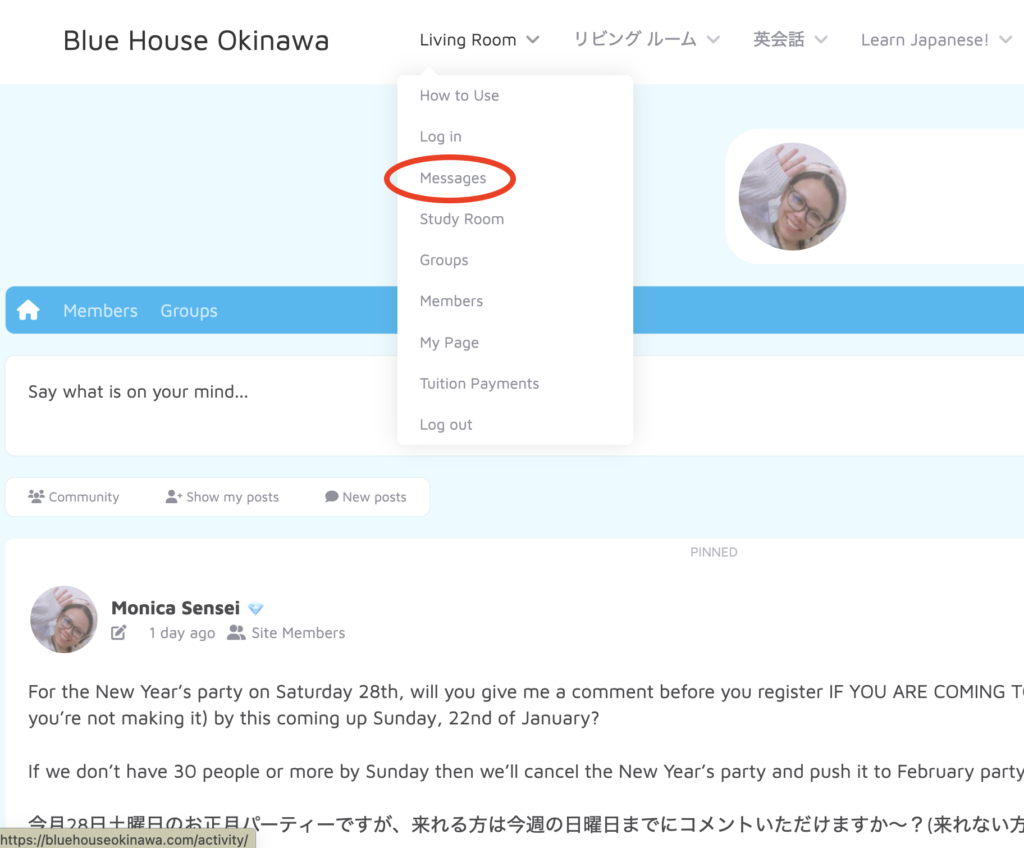This screenshot has height=848, width=1024.
Task: Switch to the Community filter tab
Action: pyautogui.click(x=74, y=497)
